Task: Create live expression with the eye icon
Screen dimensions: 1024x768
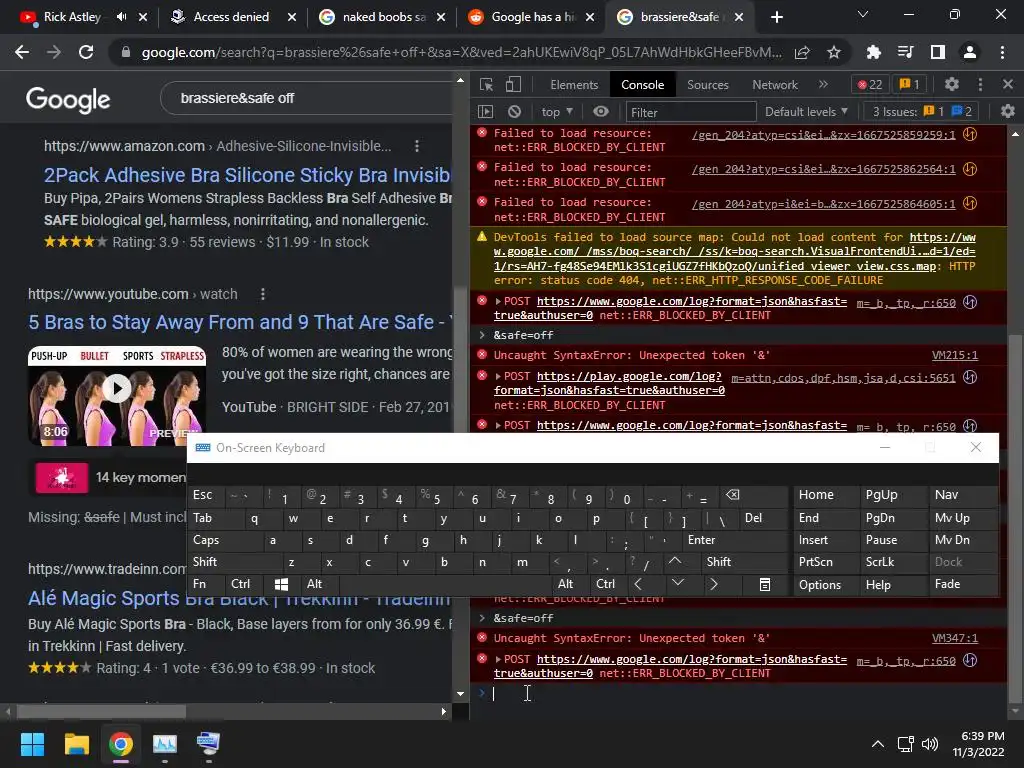Action: pos(601,112)
